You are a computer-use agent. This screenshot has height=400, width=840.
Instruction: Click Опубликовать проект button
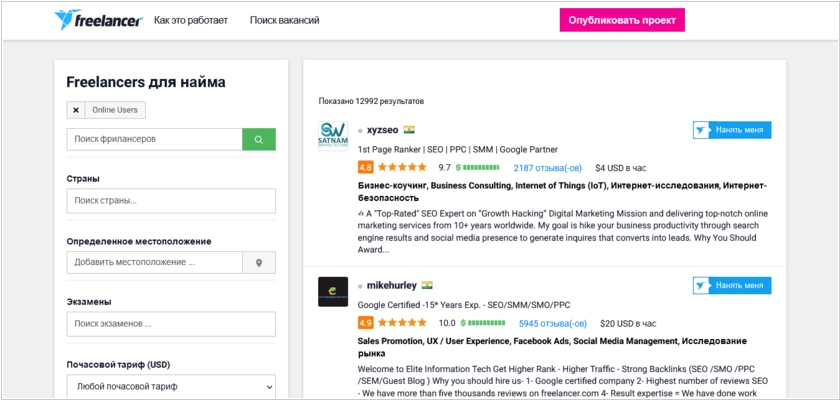[x=622, y=20]
